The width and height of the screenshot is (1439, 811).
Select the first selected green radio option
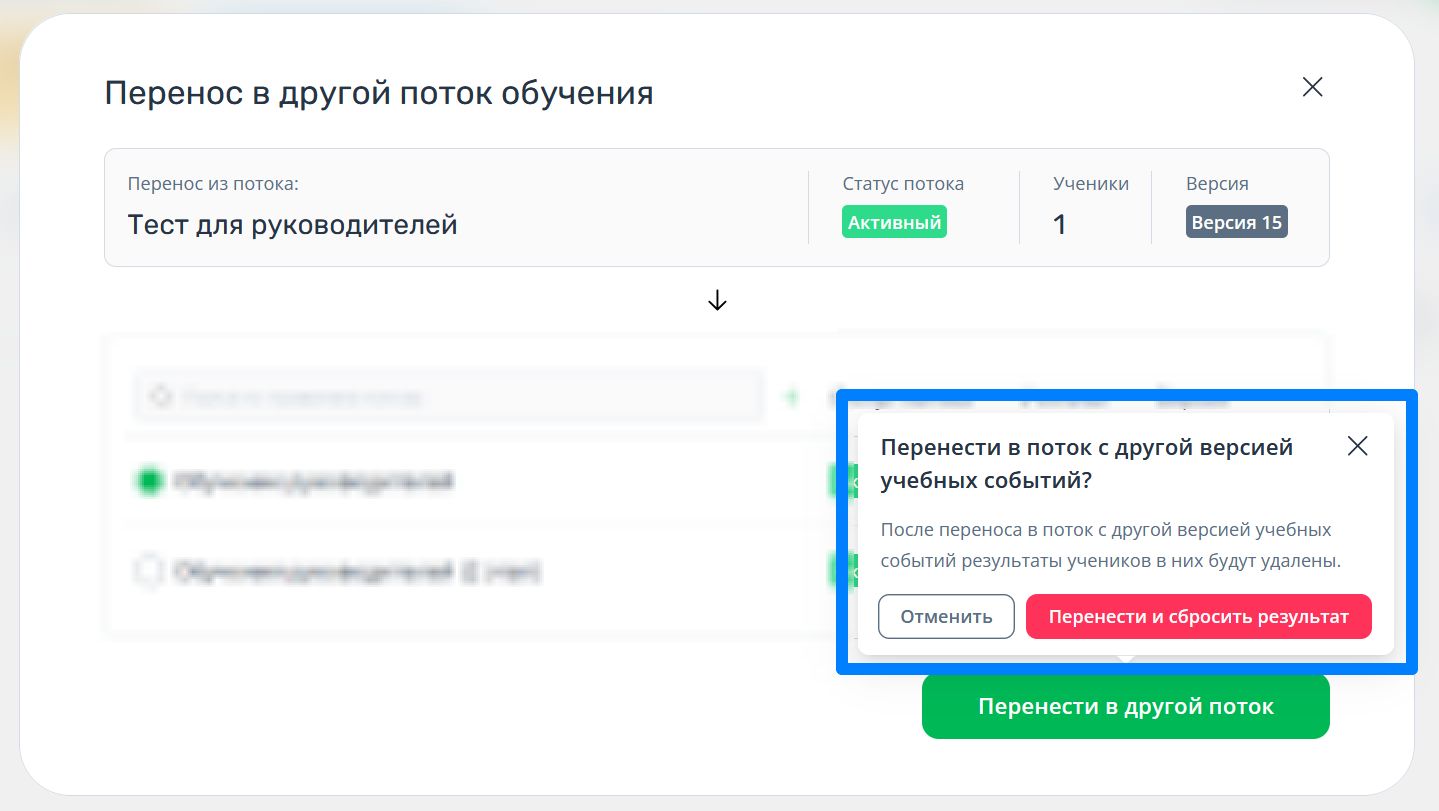[148, 482]
